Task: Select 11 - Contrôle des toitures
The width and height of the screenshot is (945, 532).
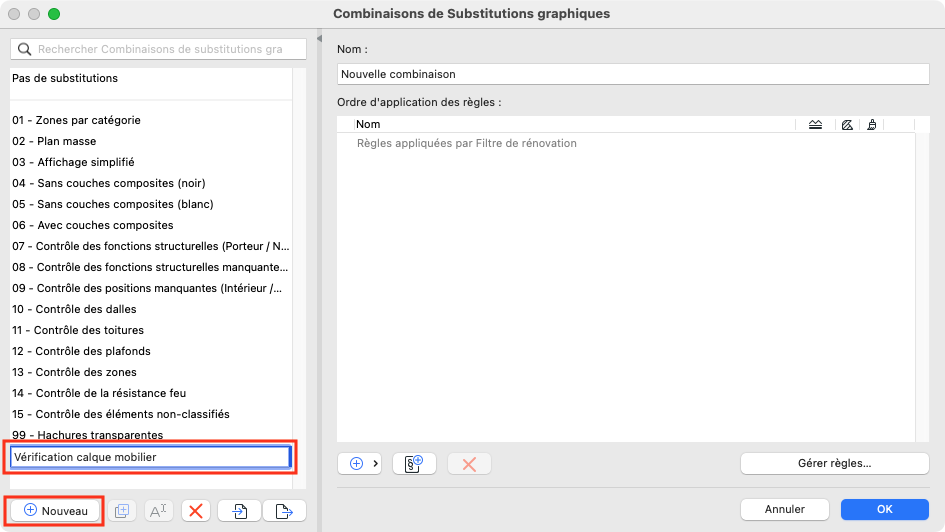Action: pos(151,330)
